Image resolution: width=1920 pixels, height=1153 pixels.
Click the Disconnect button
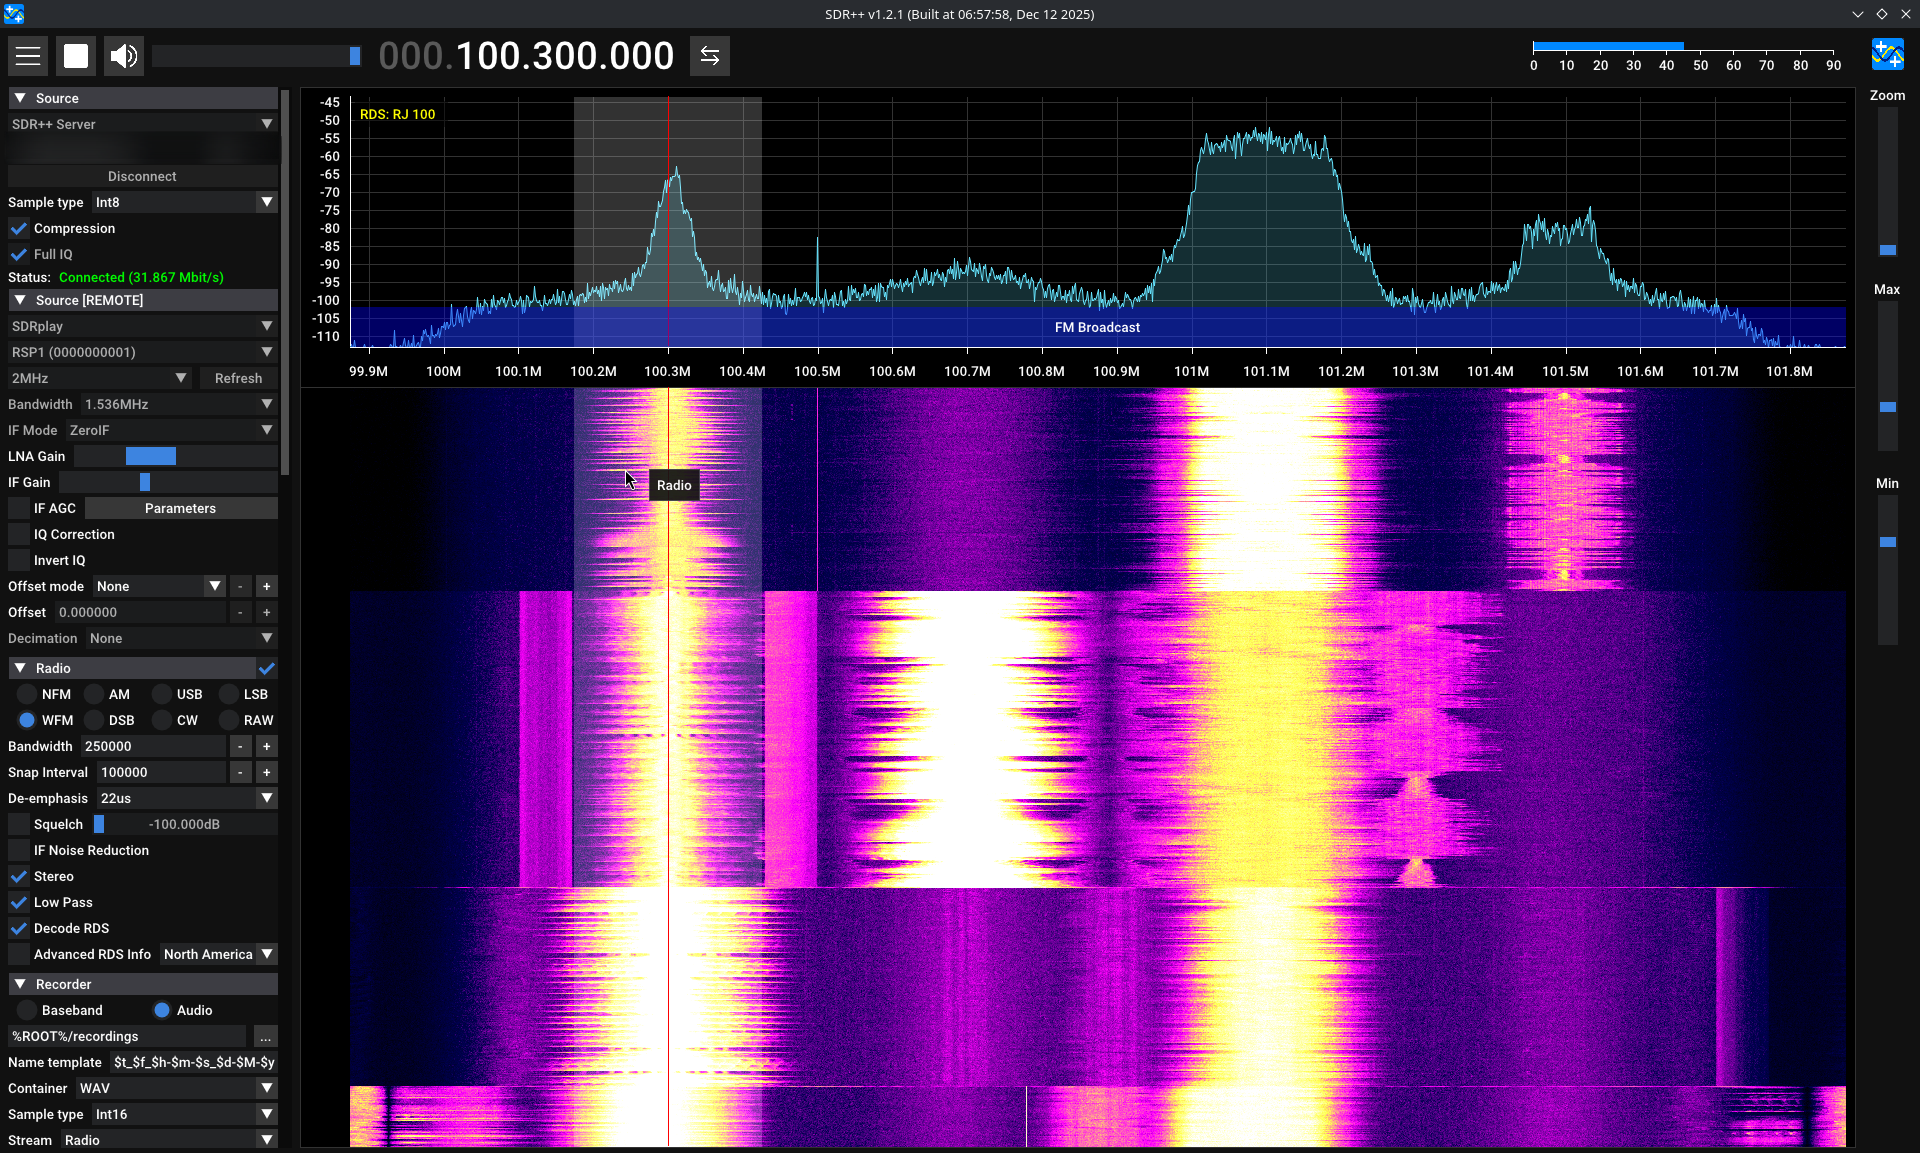pos(142,176)
